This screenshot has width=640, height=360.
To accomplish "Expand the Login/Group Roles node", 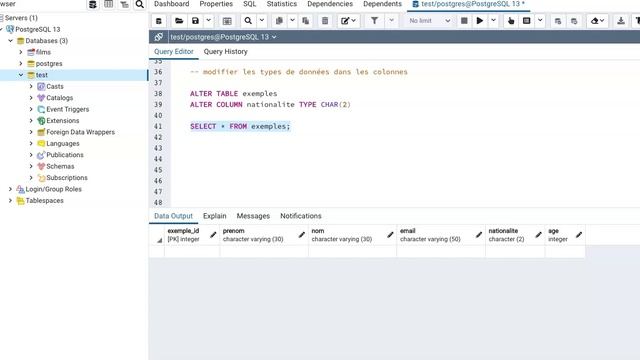I will (x=11, y=189).
